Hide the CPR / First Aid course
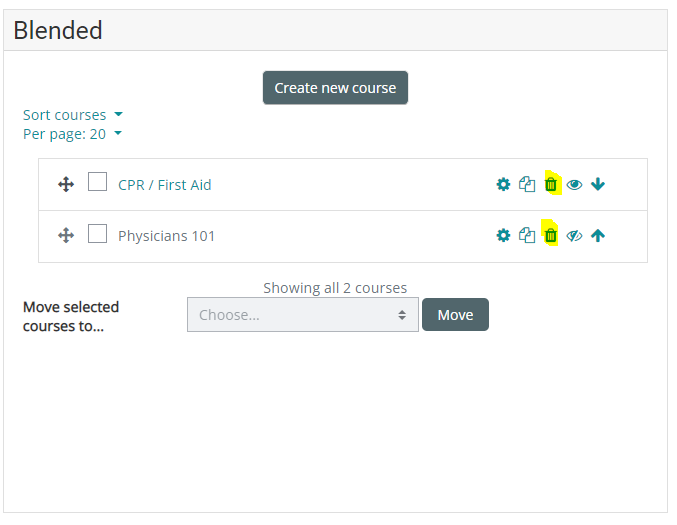This screenshot has width=677, height=525. pyautogui.click(x=574, y=185)
